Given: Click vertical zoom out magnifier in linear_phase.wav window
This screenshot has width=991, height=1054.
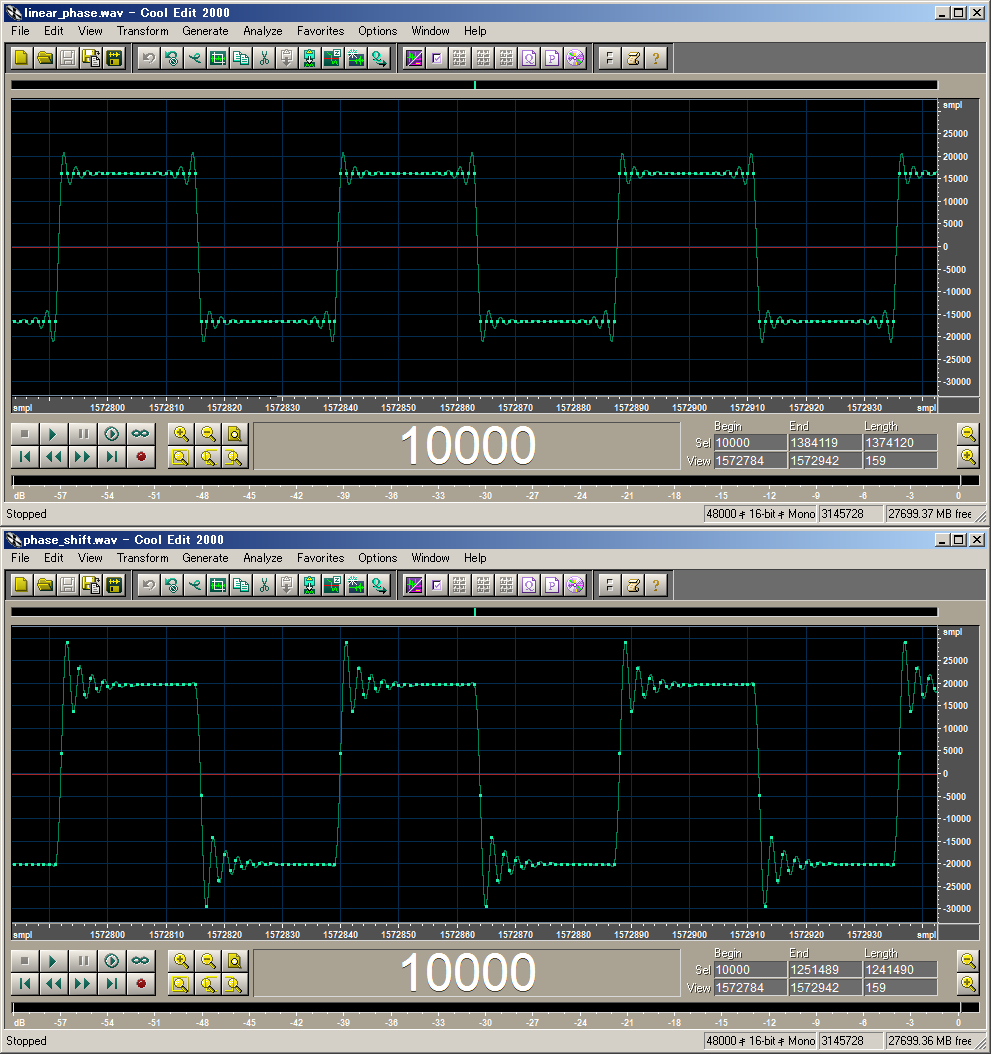Looking at the screenshot, I should click(968, 434).
